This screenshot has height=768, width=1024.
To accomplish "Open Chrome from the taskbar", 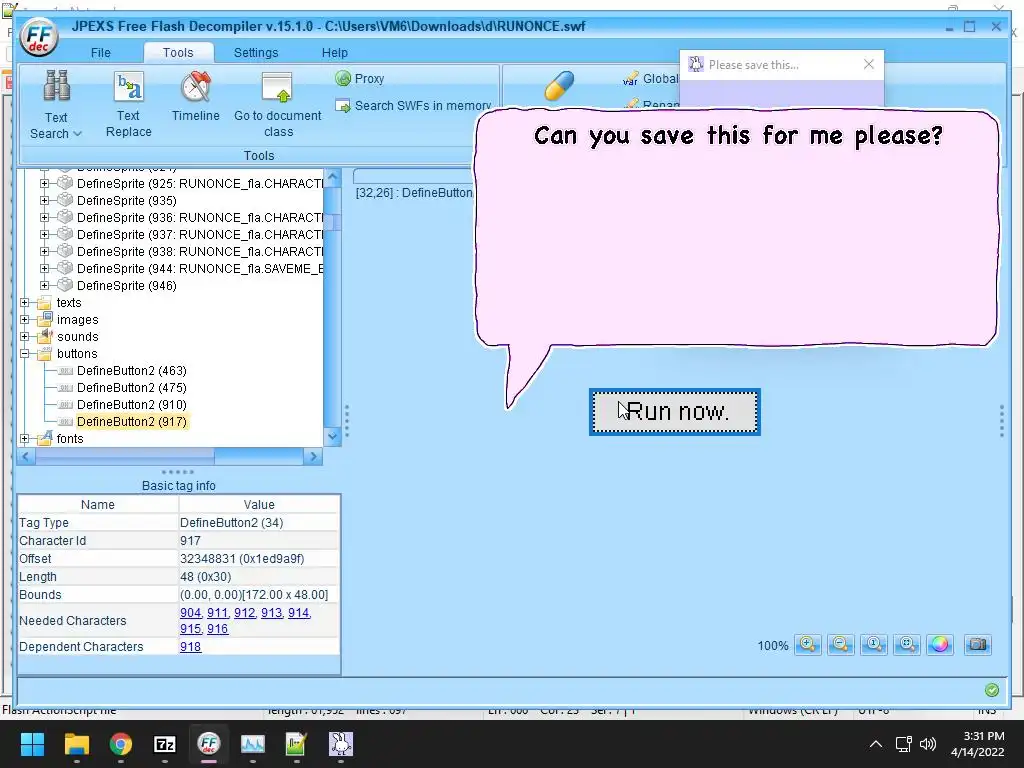I will click(121, 743).
